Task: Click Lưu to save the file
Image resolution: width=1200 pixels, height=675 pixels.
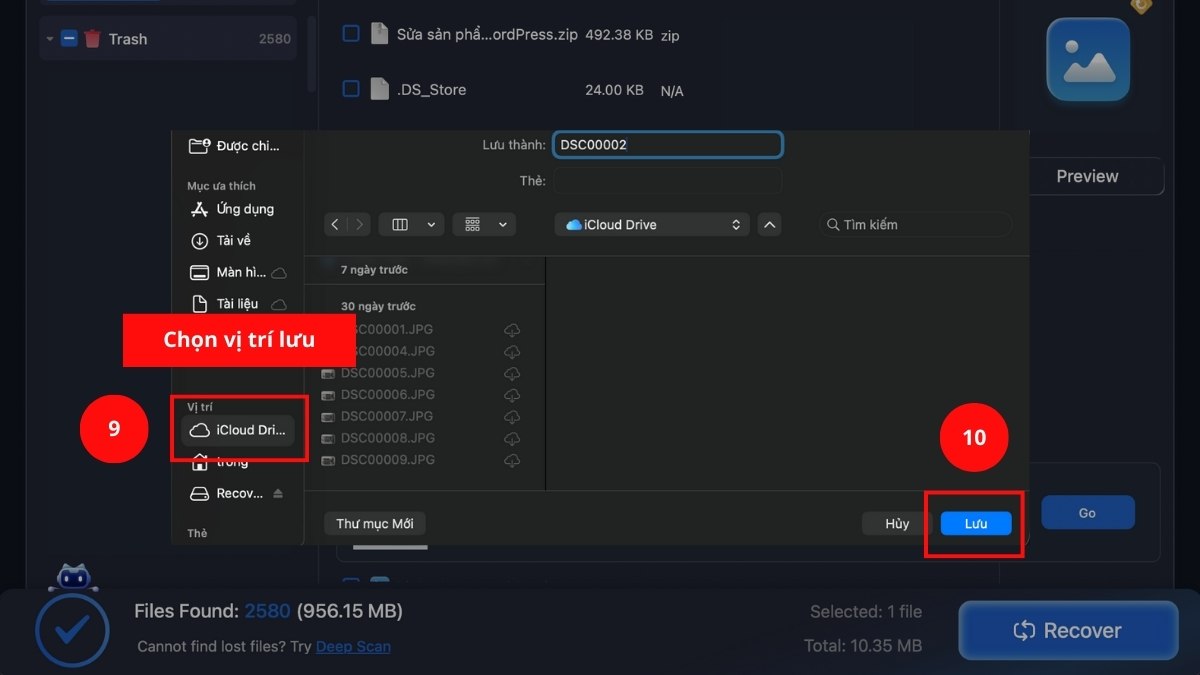Action: click(976, 524)
